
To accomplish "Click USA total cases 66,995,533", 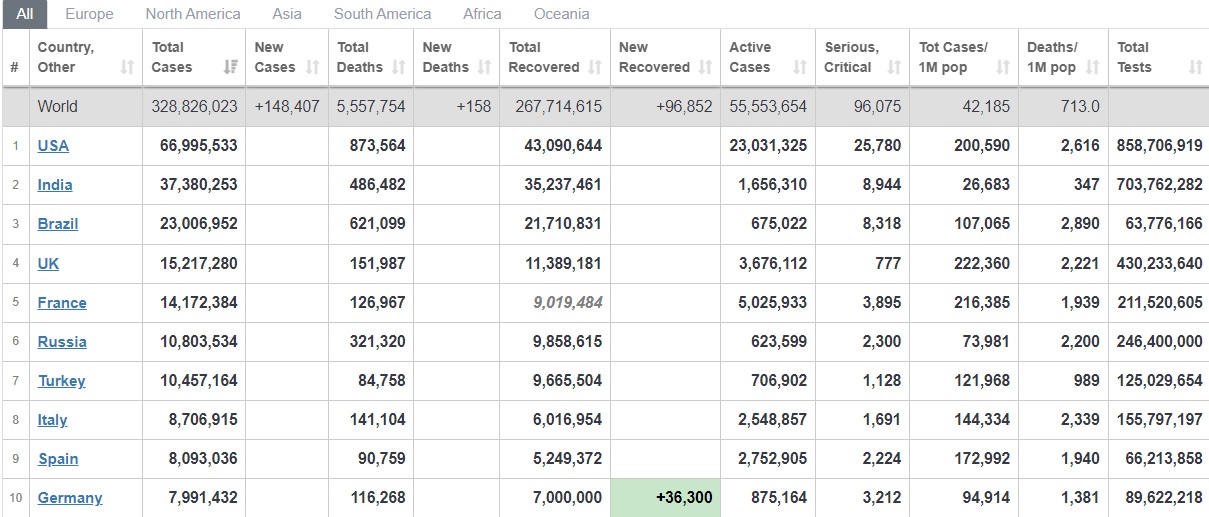I will [x=198, y=145].
